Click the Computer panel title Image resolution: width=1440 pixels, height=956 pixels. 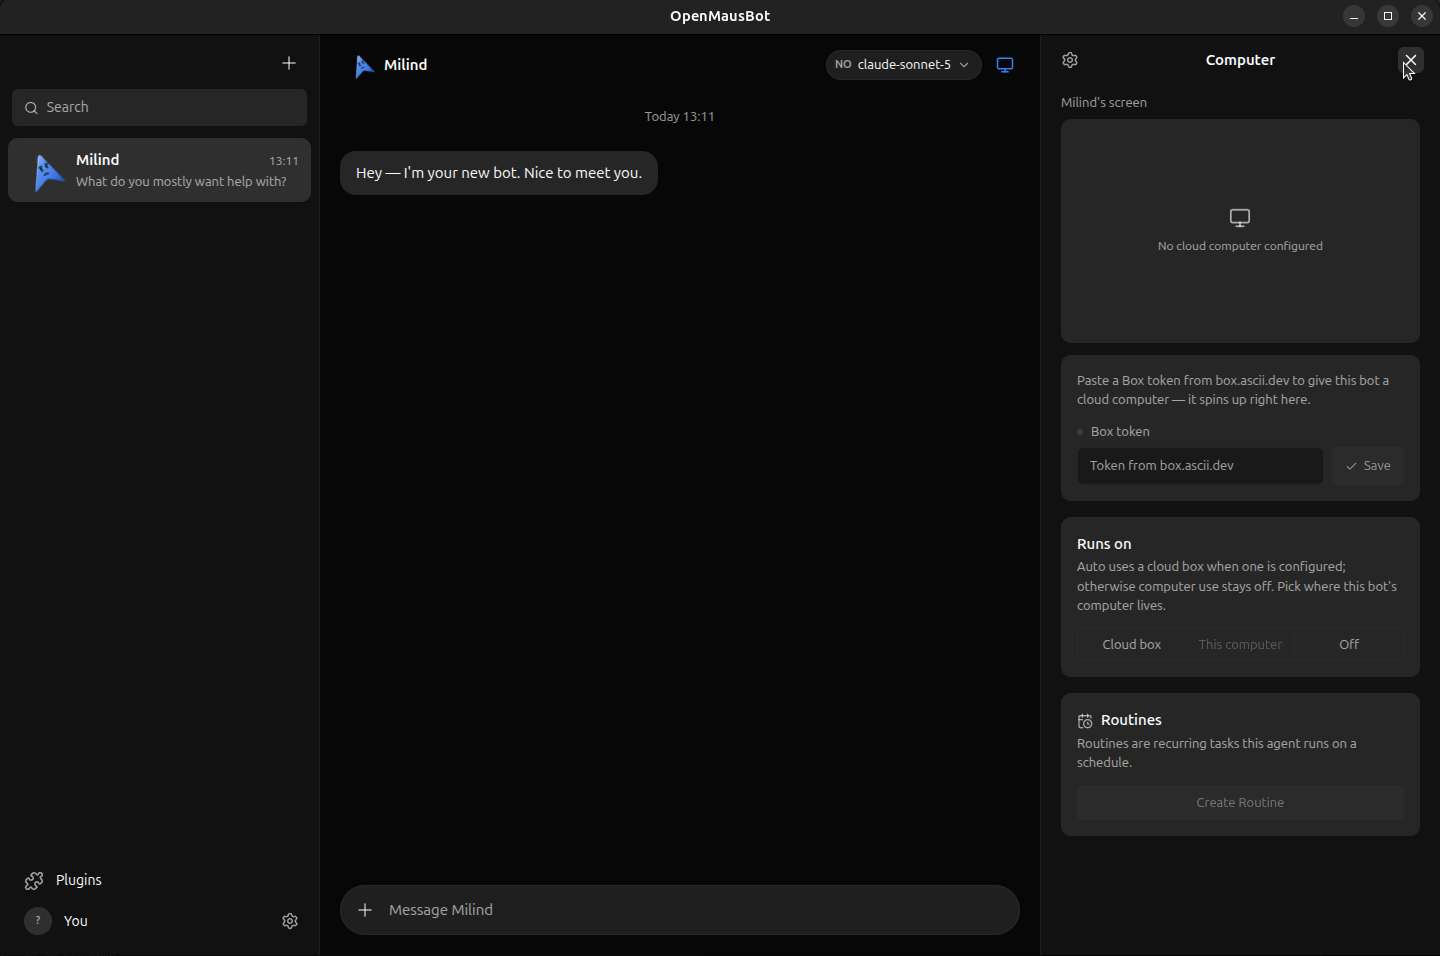[x=1240, y=60]
